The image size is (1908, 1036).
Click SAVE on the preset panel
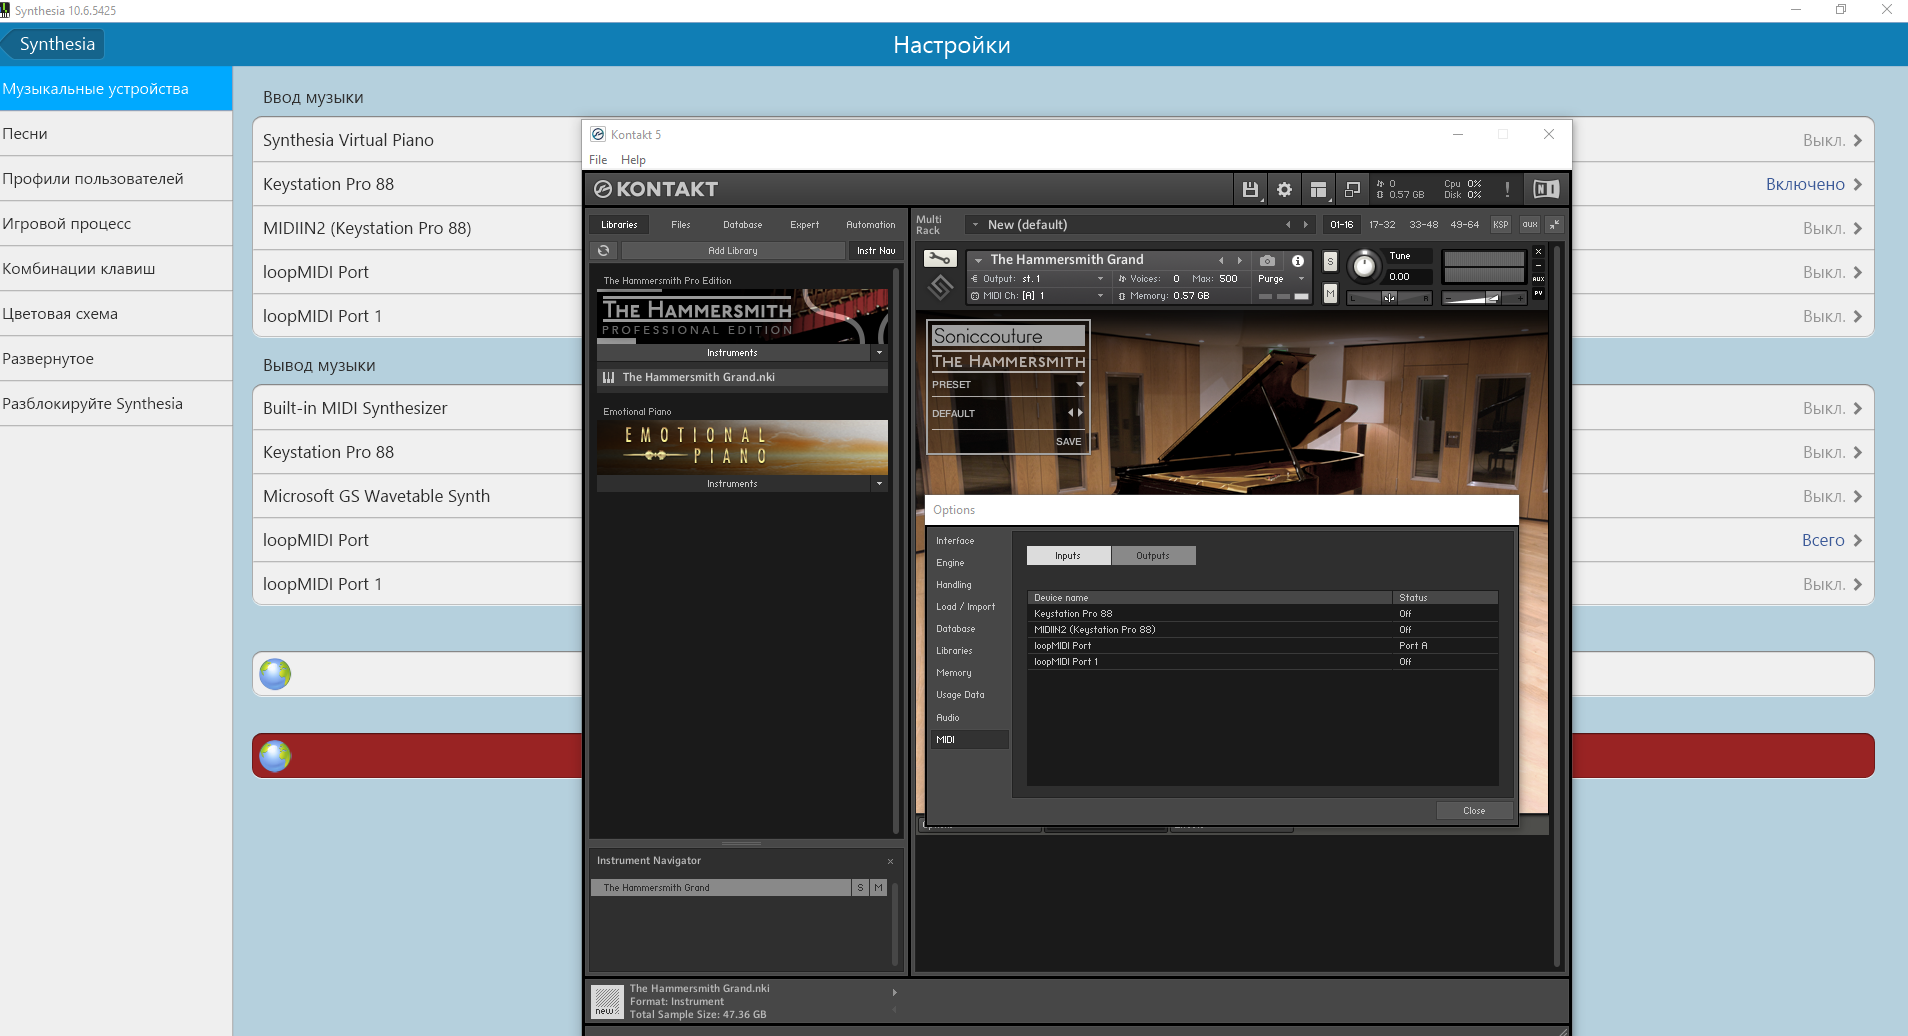click(x=1068, y=442)
